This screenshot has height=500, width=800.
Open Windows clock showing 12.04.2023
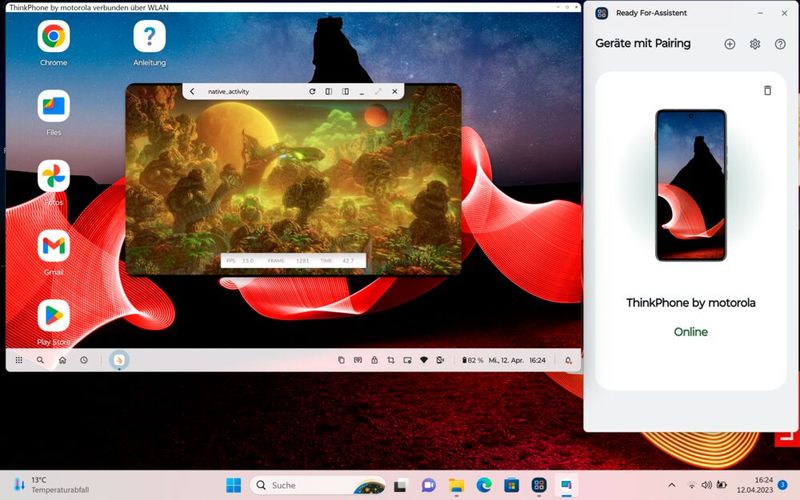[x=755, y=485]
